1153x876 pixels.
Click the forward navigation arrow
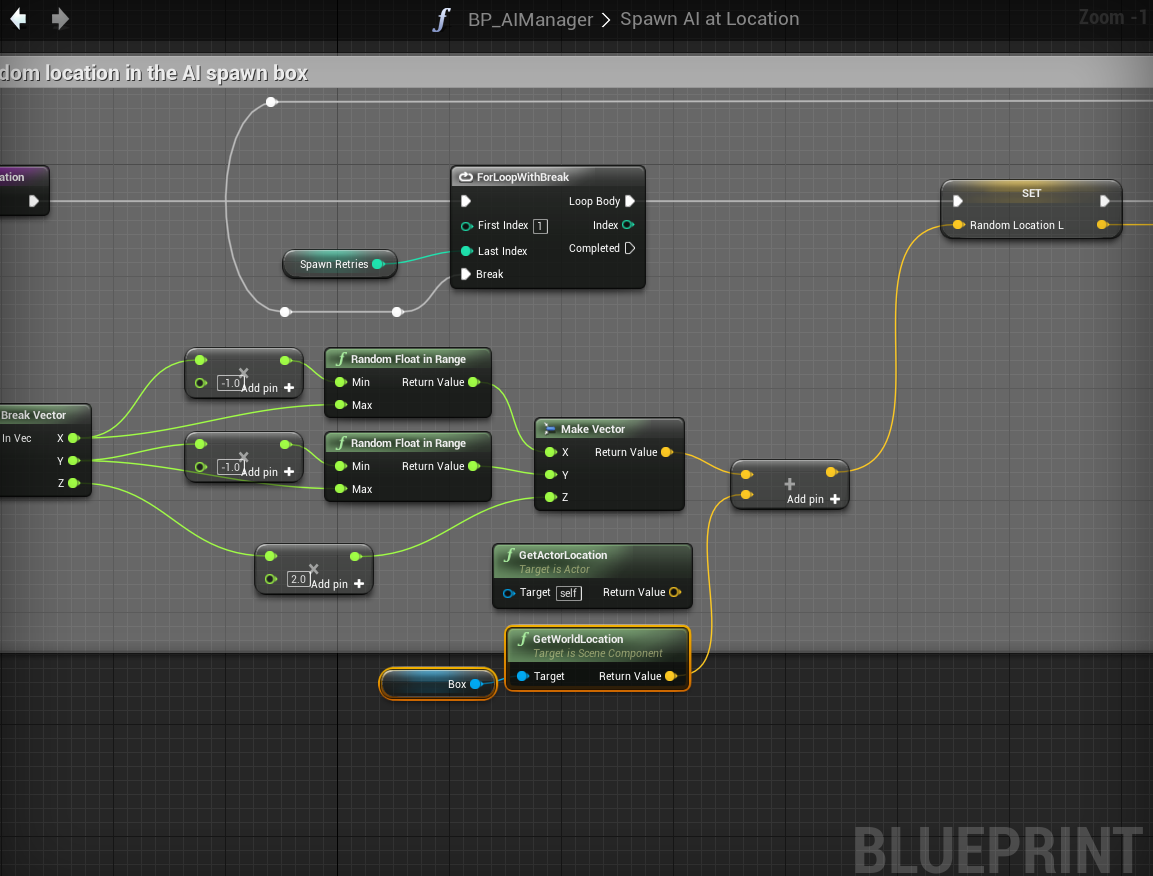[x=61, y=19]
